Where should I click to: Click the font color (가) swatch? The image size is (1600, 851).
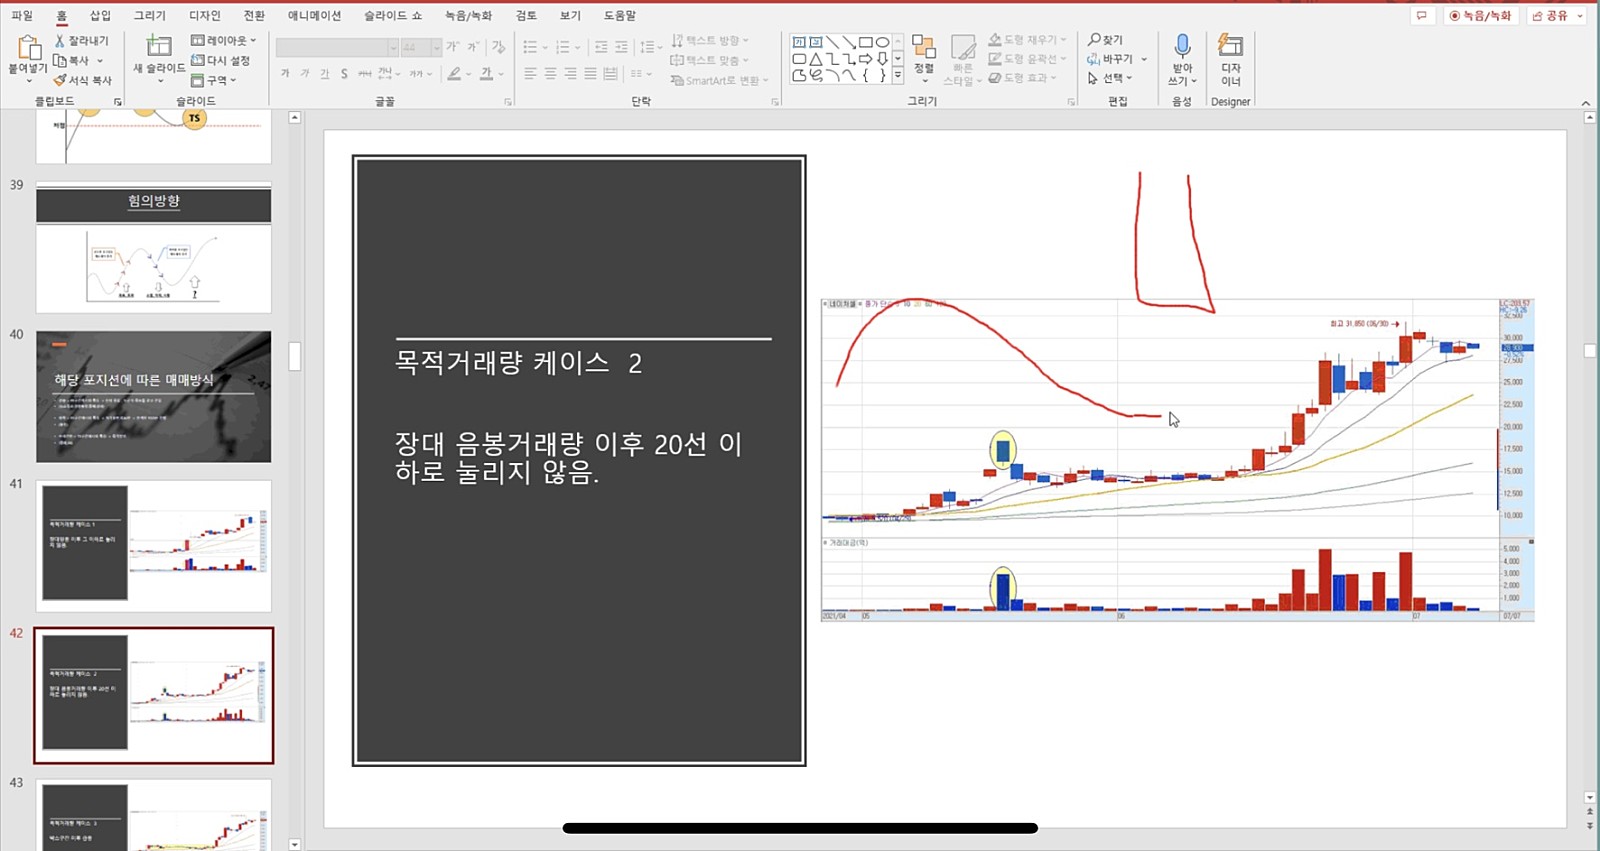[486, 74]
